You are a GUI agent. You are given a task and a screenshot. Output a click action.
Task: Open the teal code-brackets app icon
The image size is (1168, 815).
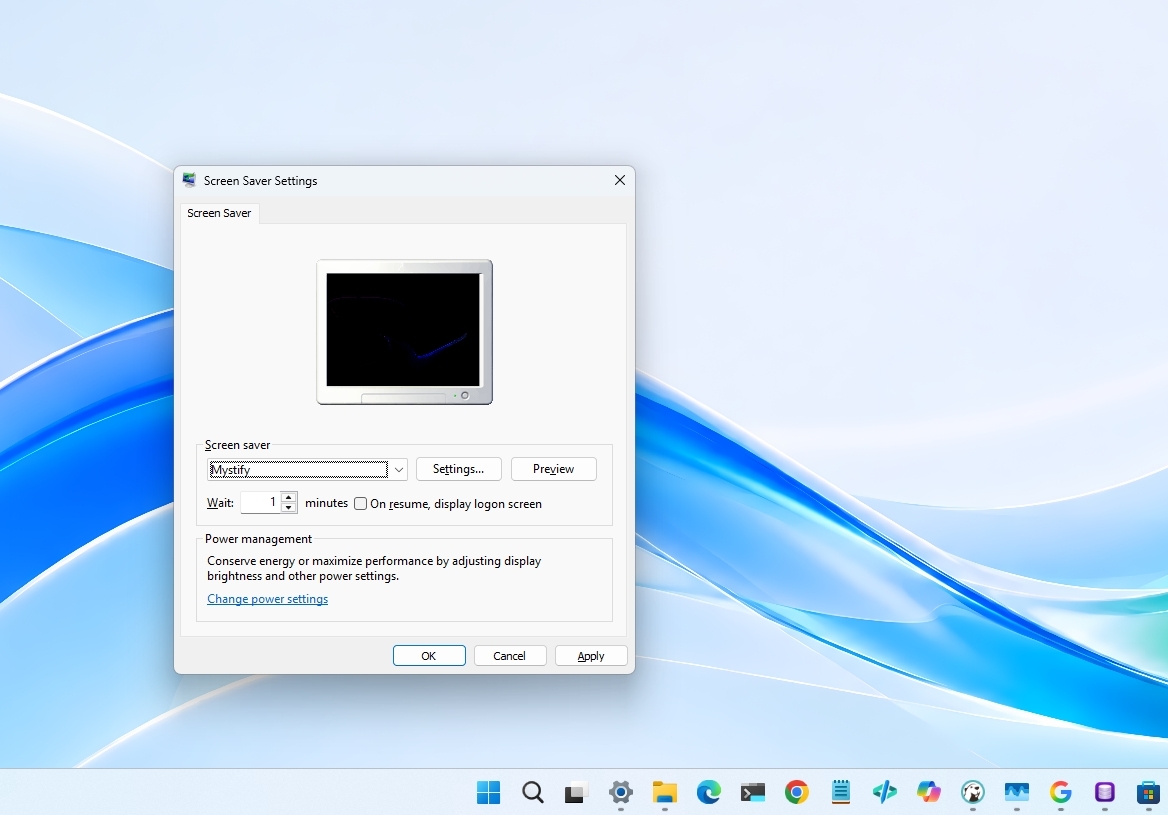(x=884, y=792)
